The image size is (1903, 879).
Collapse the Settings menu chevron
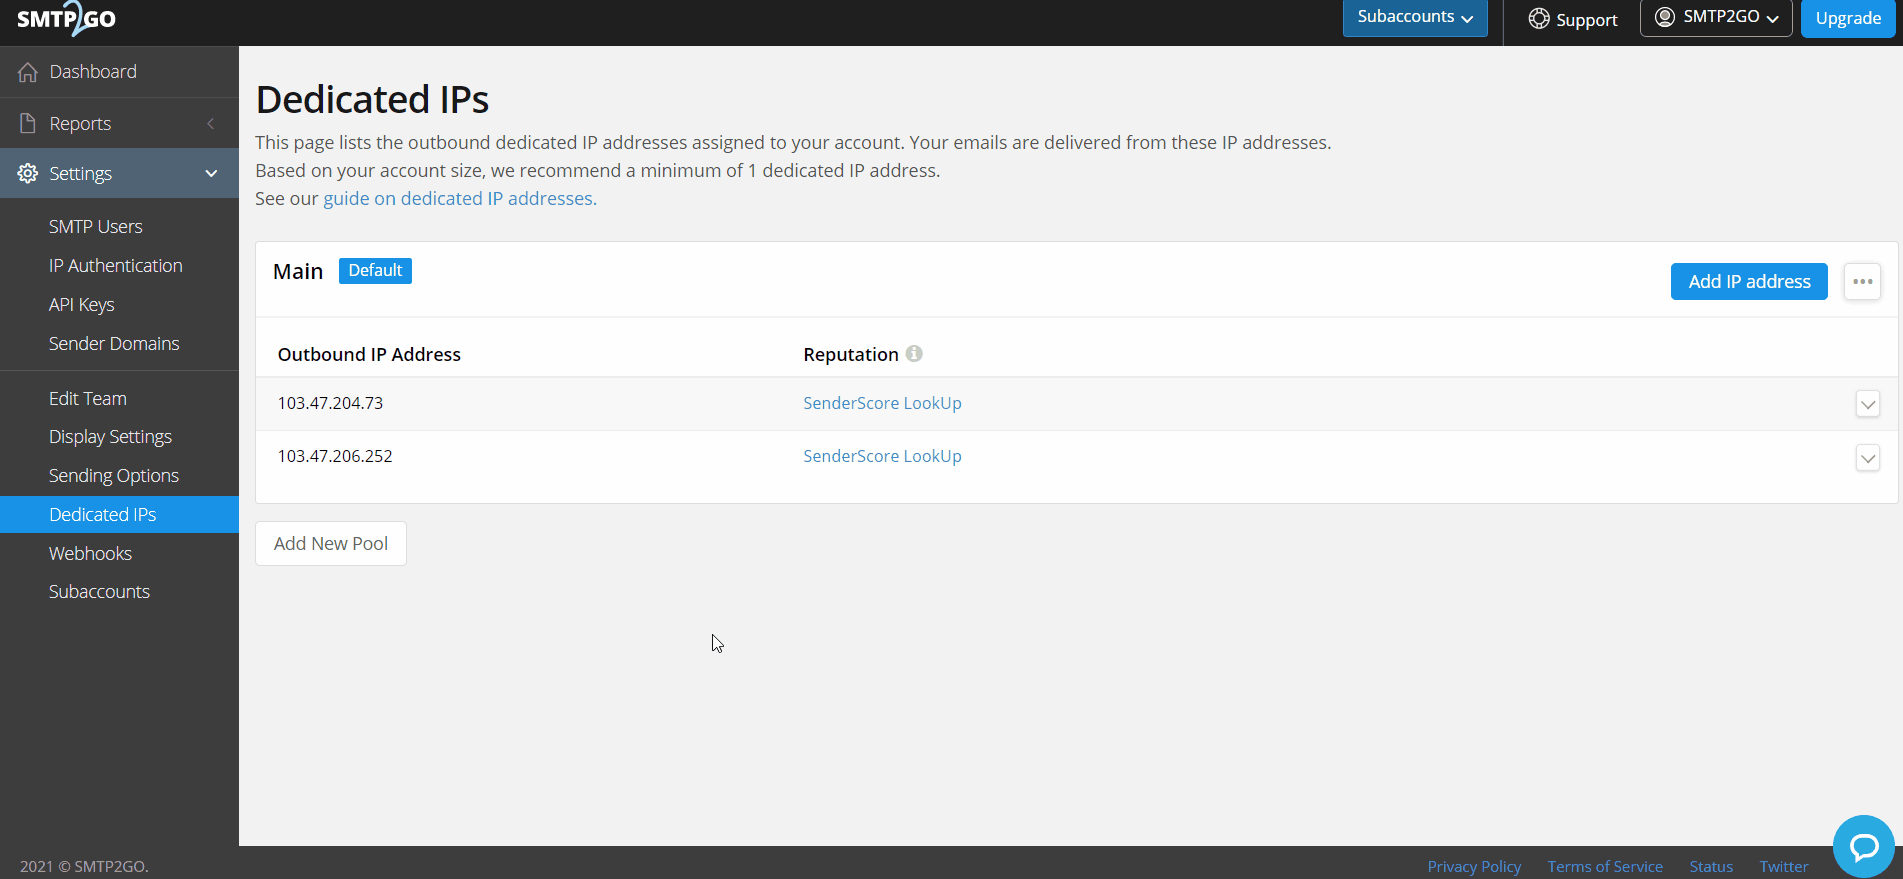click(211, 173)
